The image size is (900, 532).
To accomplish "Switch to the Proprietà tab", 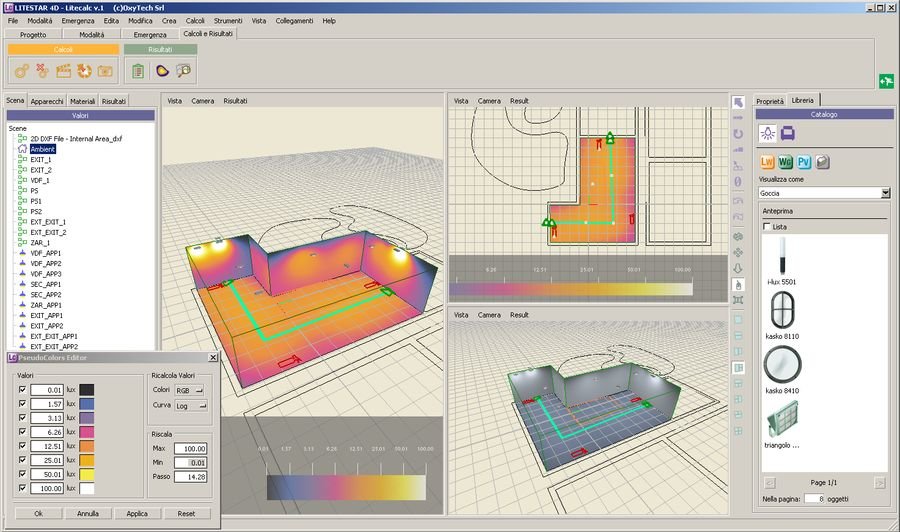I will [770, 101].
